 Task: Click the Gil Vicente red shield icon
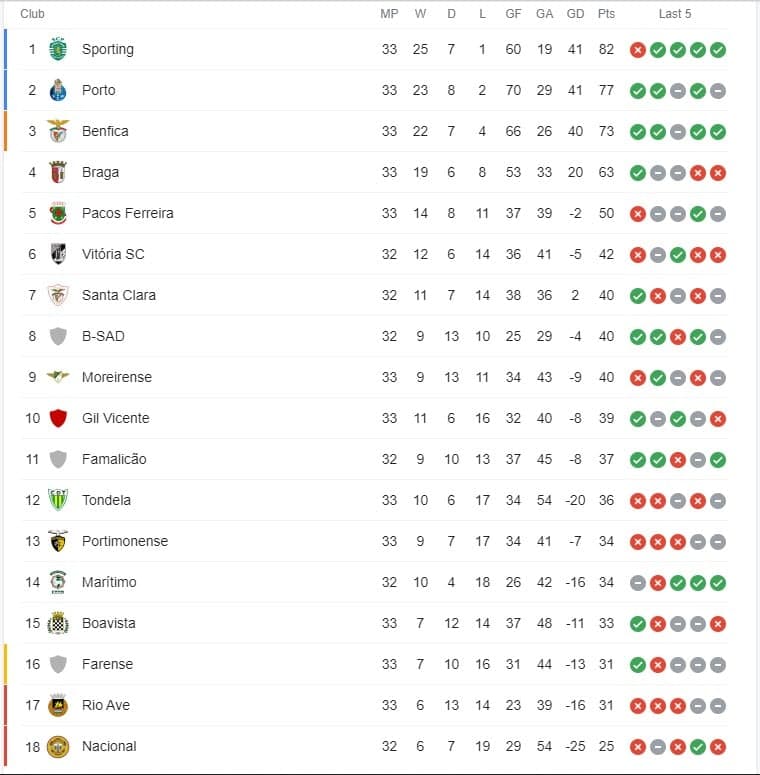pos(58,418)
